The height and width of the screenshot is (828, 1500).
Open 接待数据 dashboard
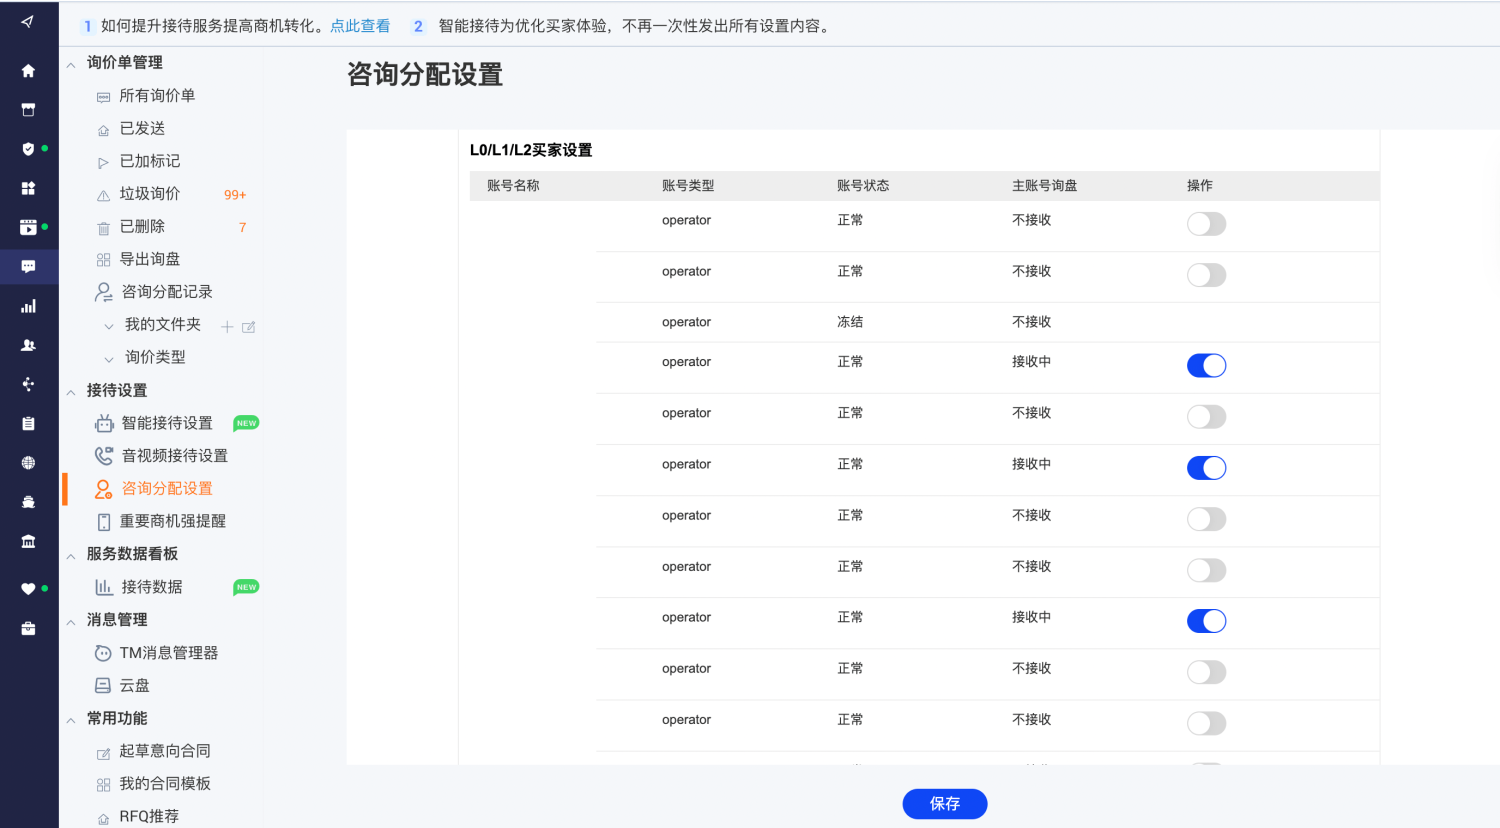(x=152, y=587)
